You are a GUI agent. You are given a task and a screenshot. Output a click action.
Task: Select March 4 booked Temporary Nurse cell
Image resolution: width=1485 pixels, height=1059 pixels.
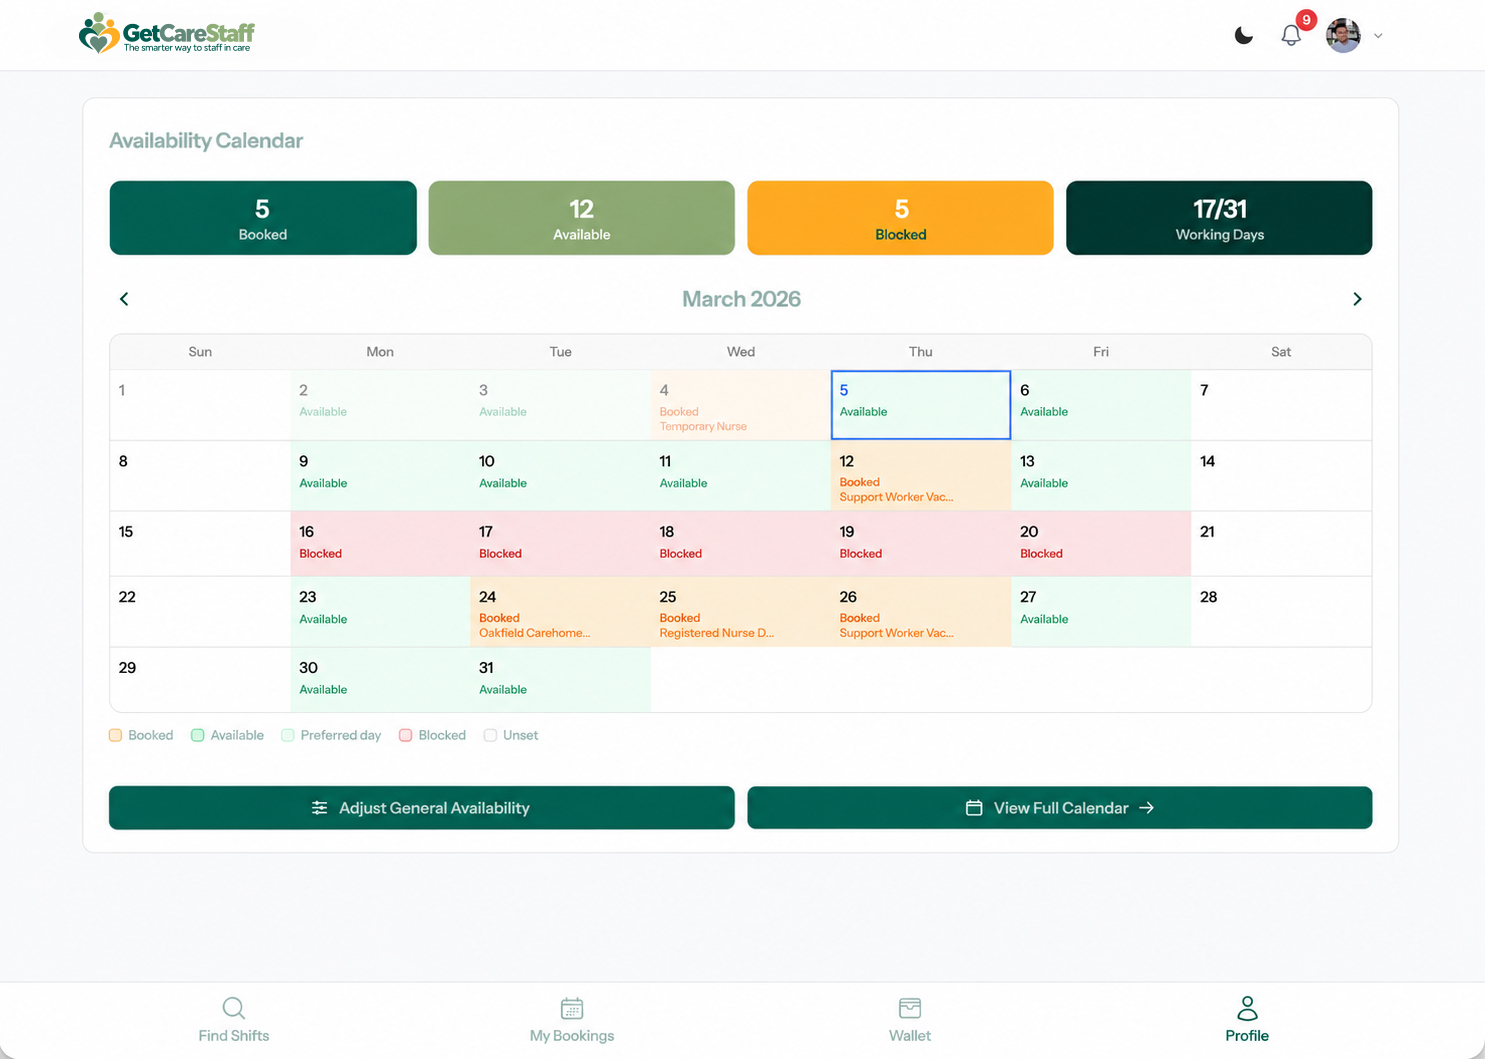[x=741, y=405]
